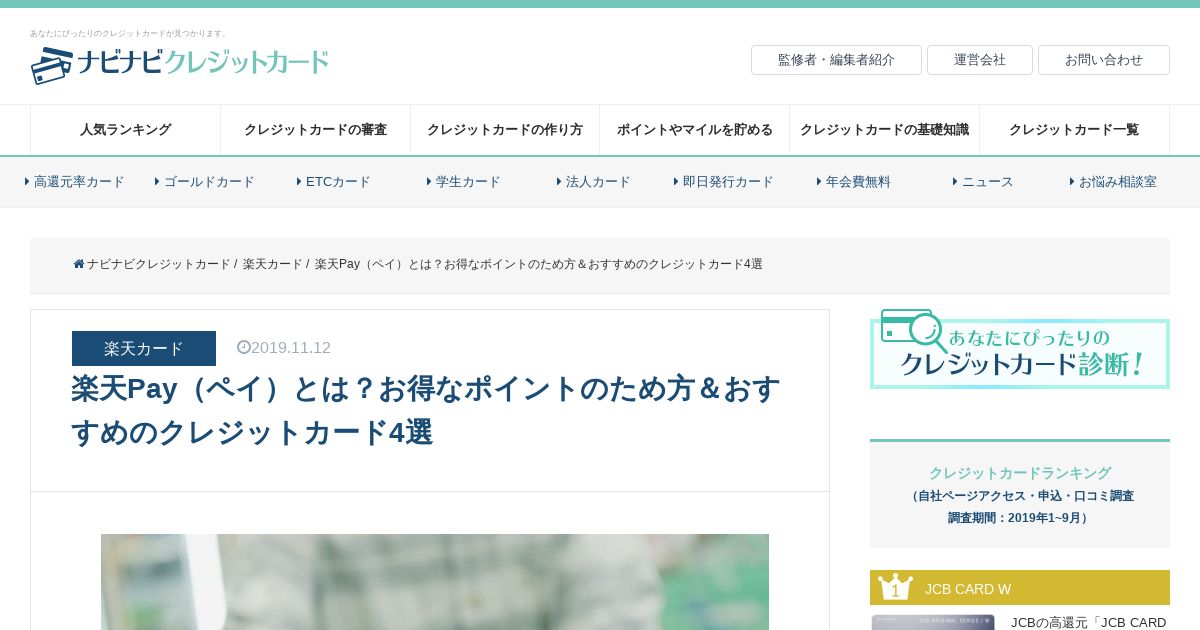Go to 年会費無料 category
The image size is (1200, 630).
click(854, 182)
